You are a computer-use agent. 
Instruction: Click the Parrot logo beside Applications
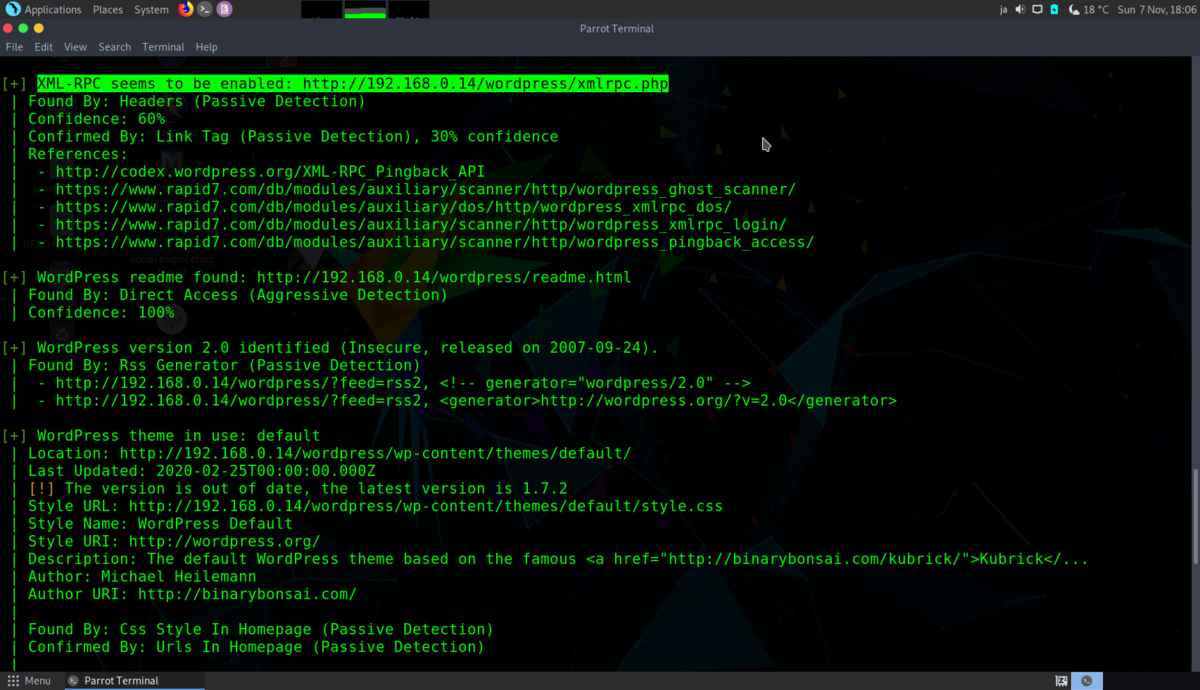13,9
